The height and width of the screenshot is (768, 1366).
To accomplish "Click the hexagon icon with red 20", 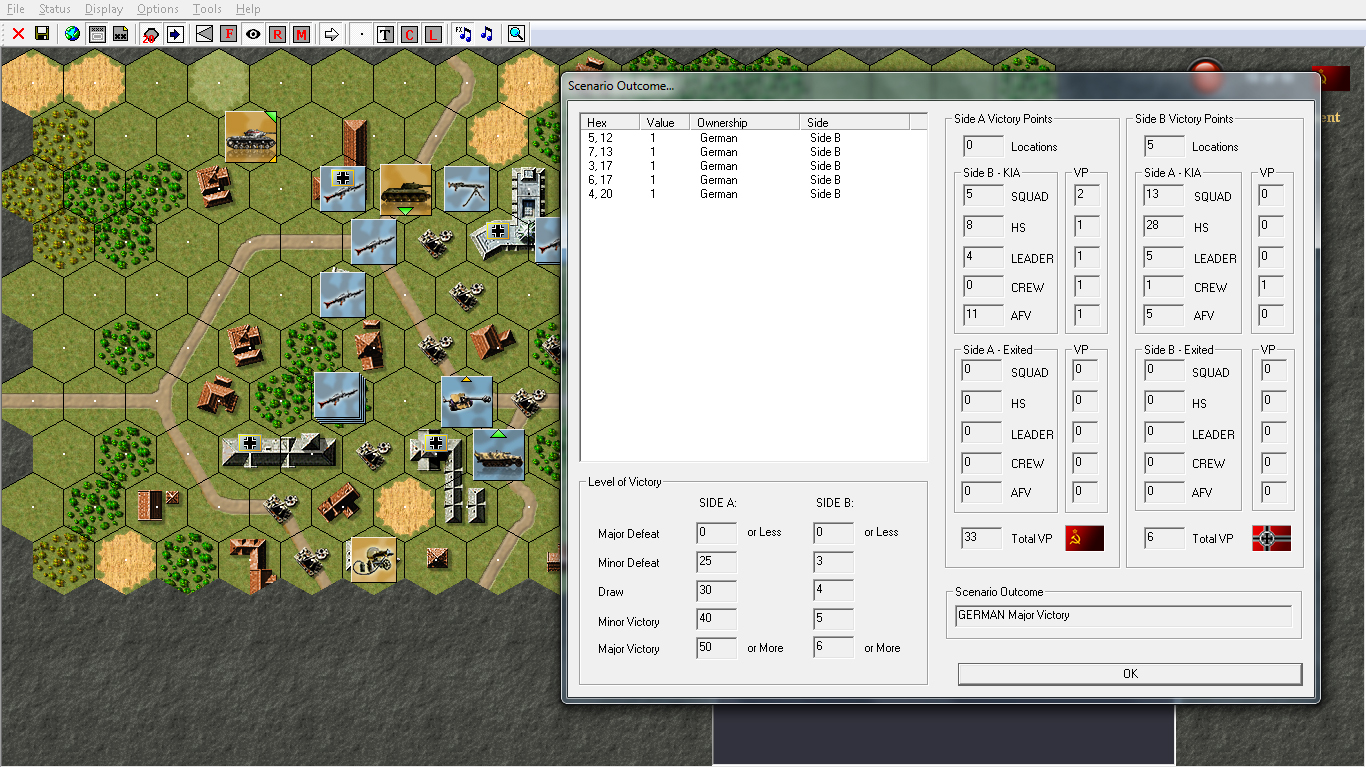I will pos(151,34).
